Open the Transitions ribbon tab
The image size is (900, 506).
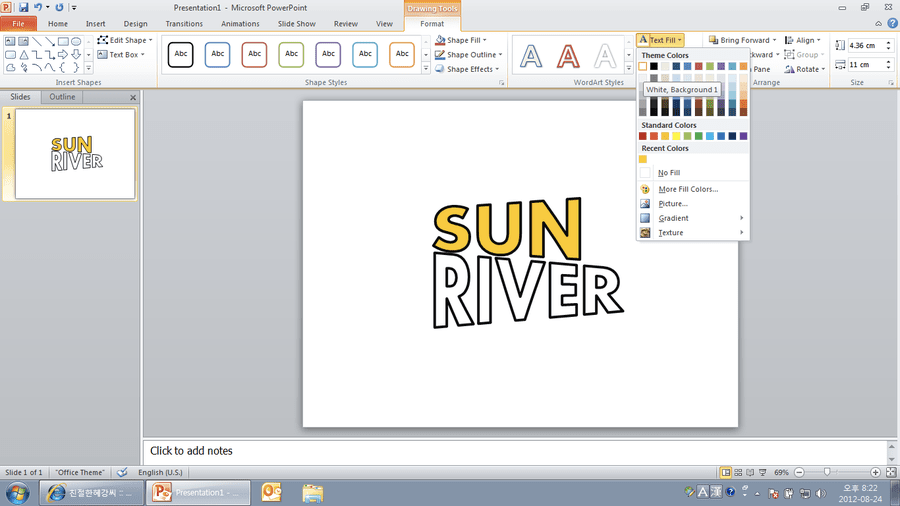[184, 24]
